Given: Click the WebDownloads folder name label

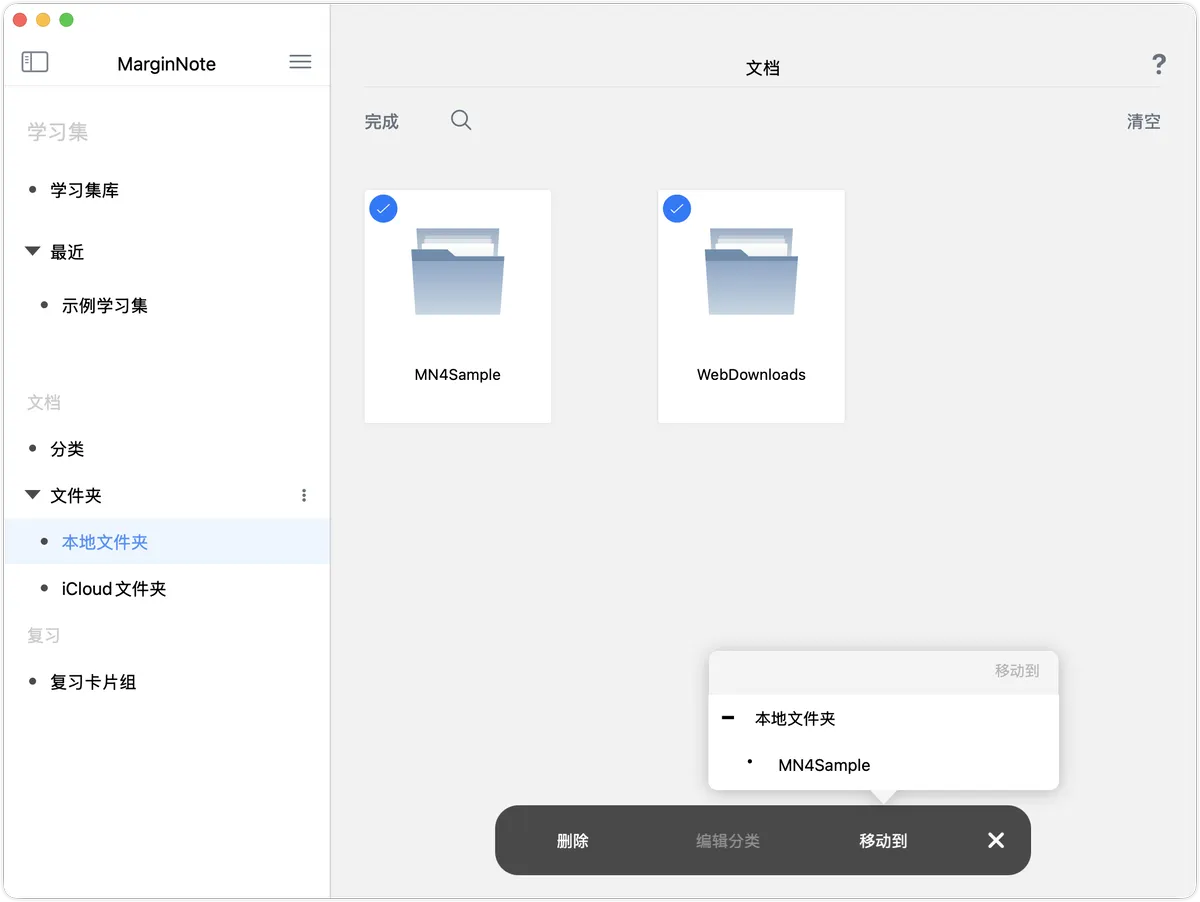Looking at the screenshot, I should [751, 375].
